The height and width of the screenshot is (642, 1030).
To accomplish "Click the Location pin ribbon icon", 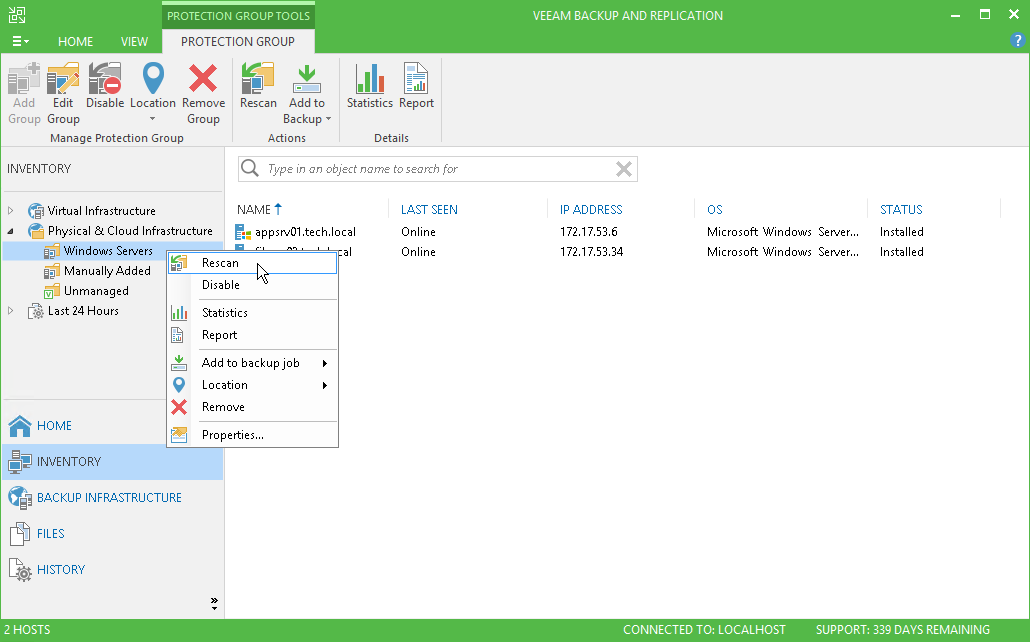I will [x=153, y=79].
